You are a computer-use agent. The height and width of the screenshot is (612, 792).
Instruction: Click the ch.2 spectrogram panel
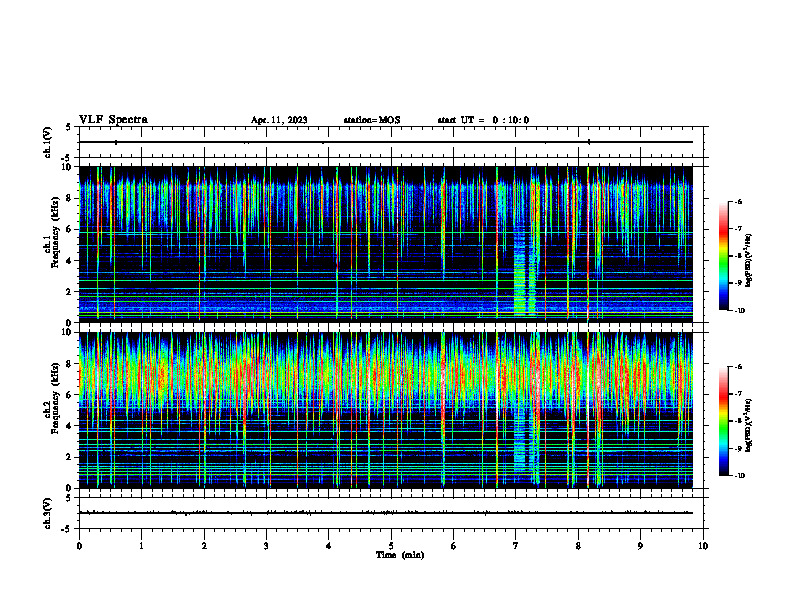click(x=385, y=410)
